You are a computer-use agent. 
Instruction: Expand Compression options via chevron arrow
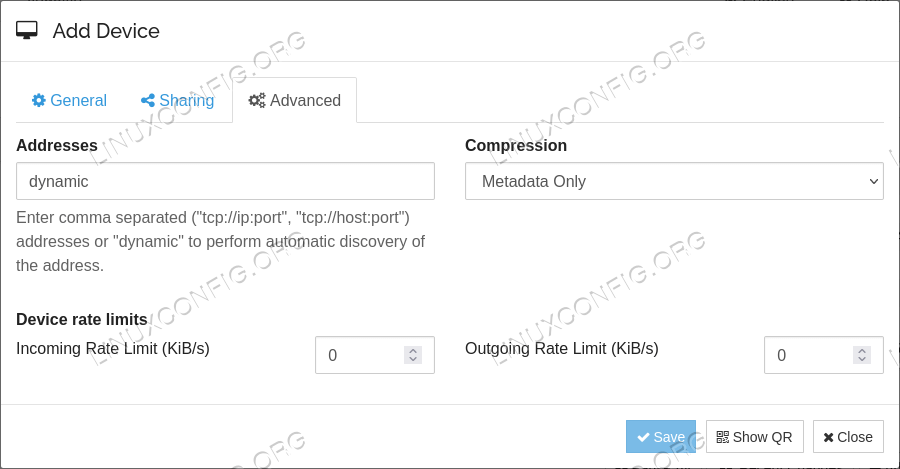coord(874,181)
